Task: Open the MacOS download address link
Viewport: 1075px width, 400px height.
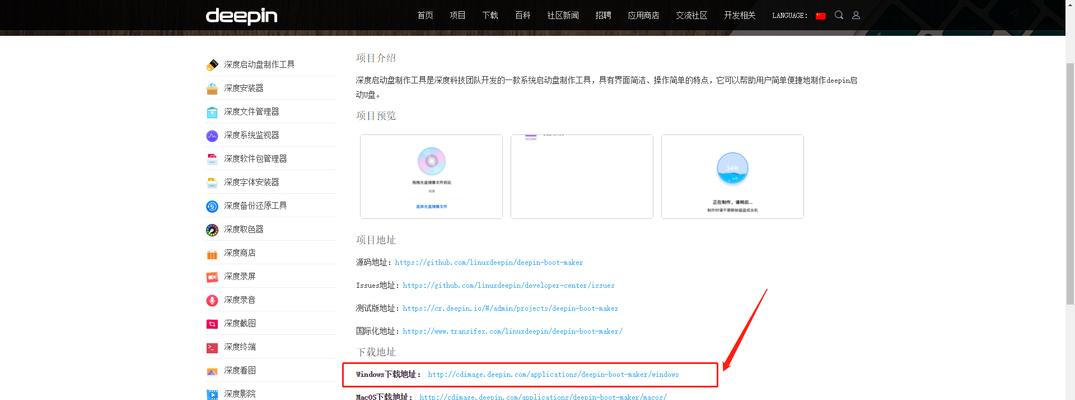Action: 543,396
